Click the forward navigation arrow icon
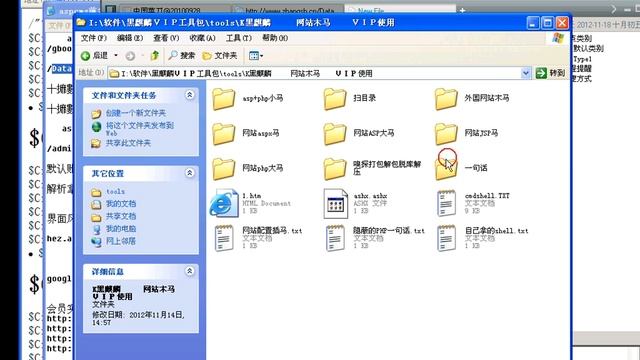 tap(130, 56)
